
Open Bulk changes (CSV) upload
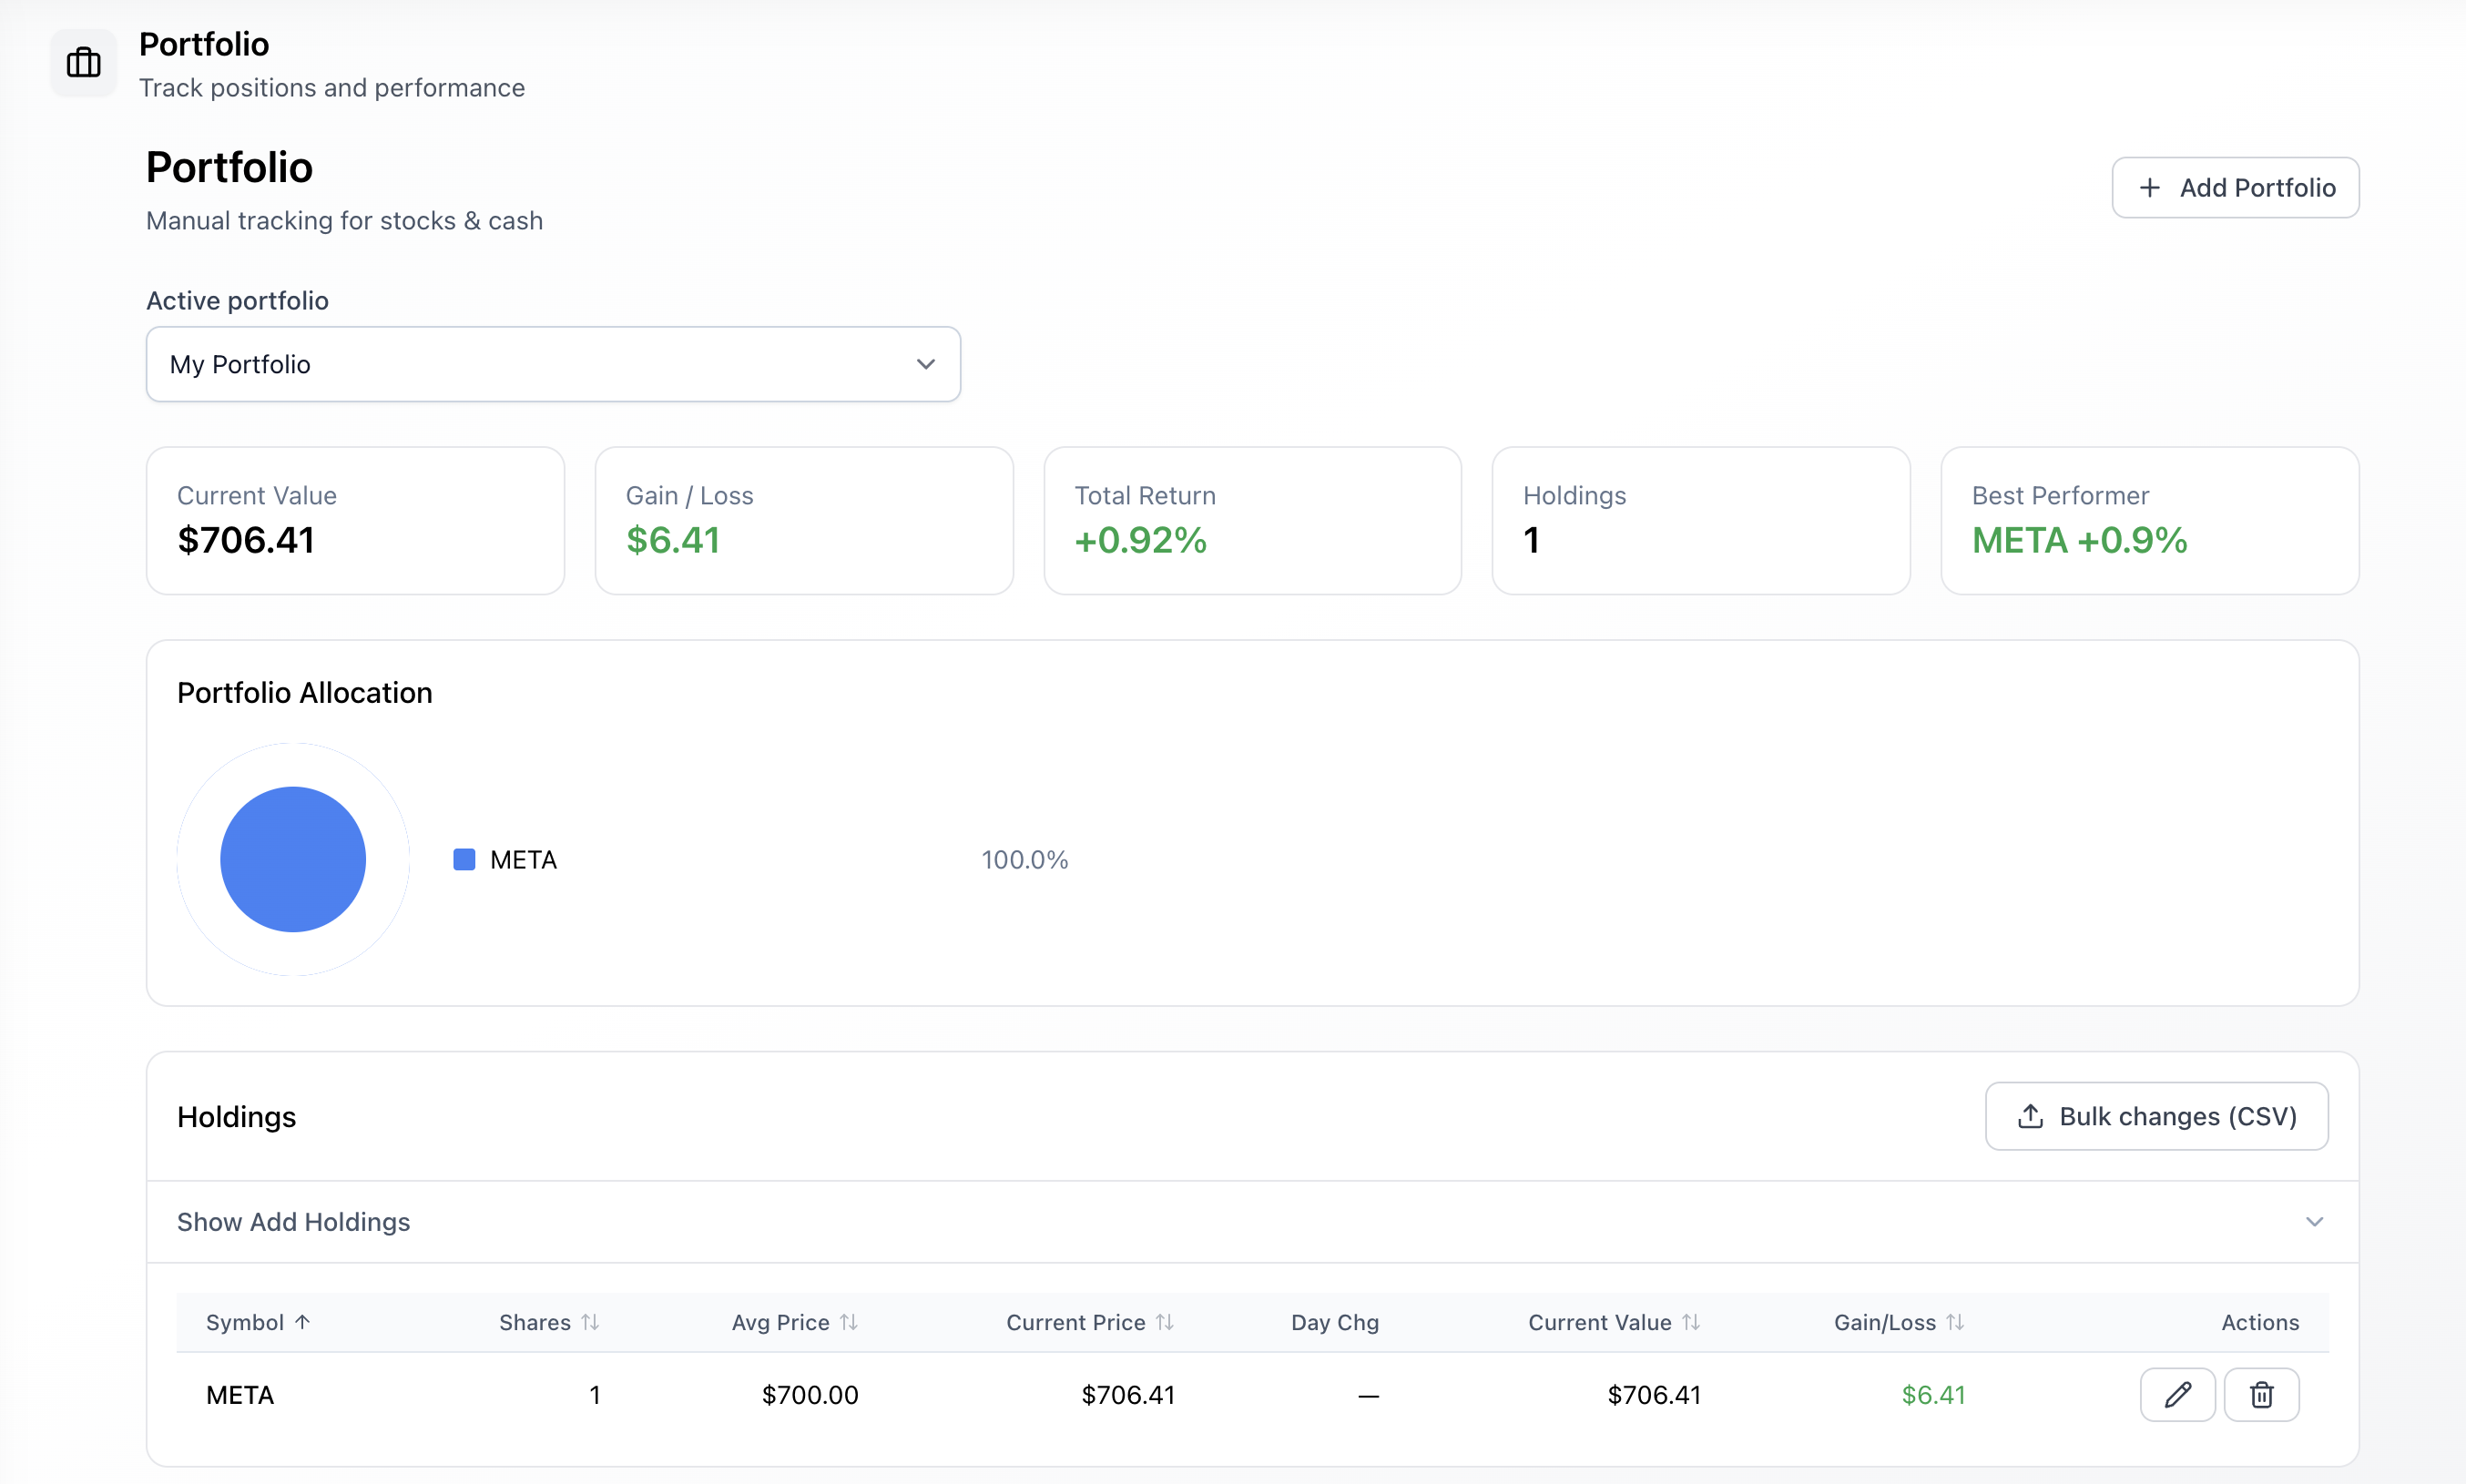pyautogui.click(x=2156, y=1116)
